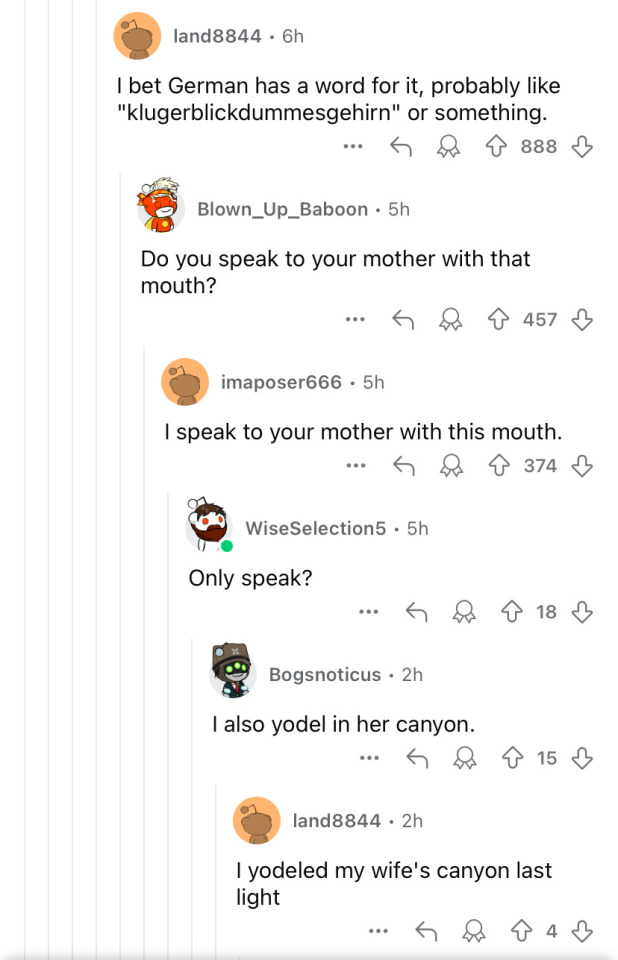Image resolution: width=618 pixels, height=960 pixels.
Task: Click Bogsnoticus's avatar image
Action: click(233, 672)
